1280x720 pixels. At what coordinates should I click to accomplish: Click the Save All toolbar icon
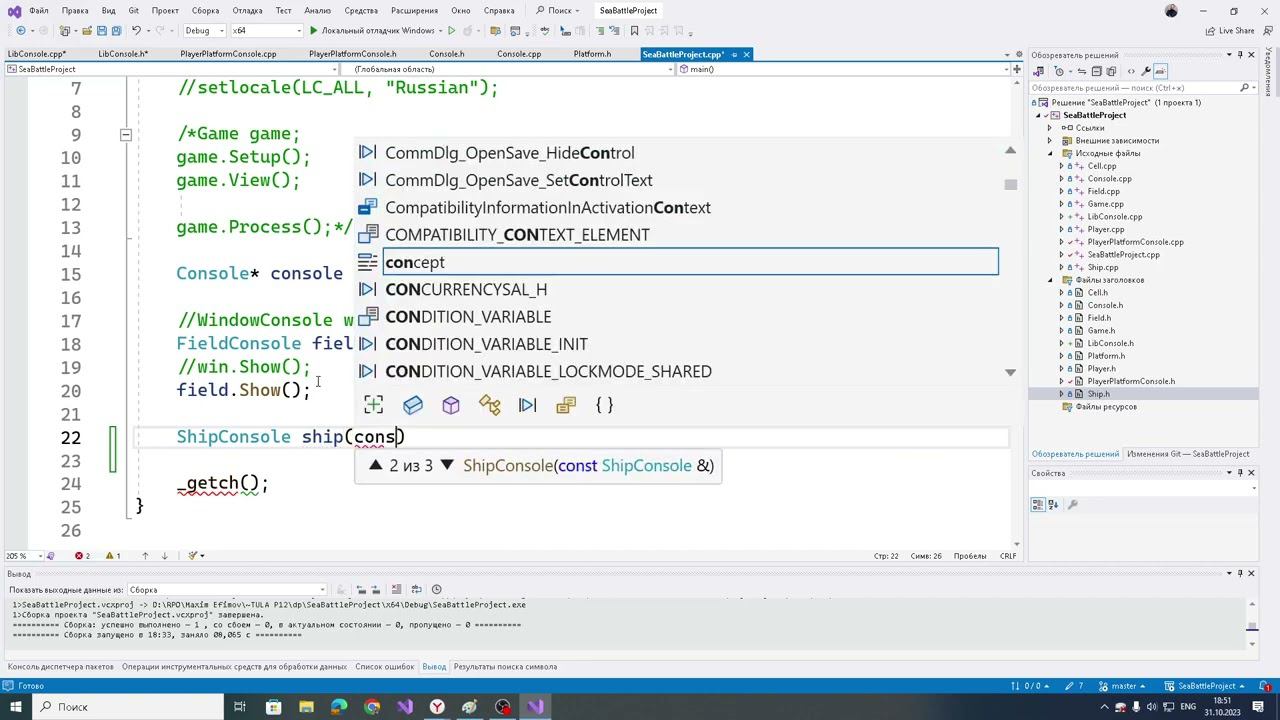pos(116,31)
